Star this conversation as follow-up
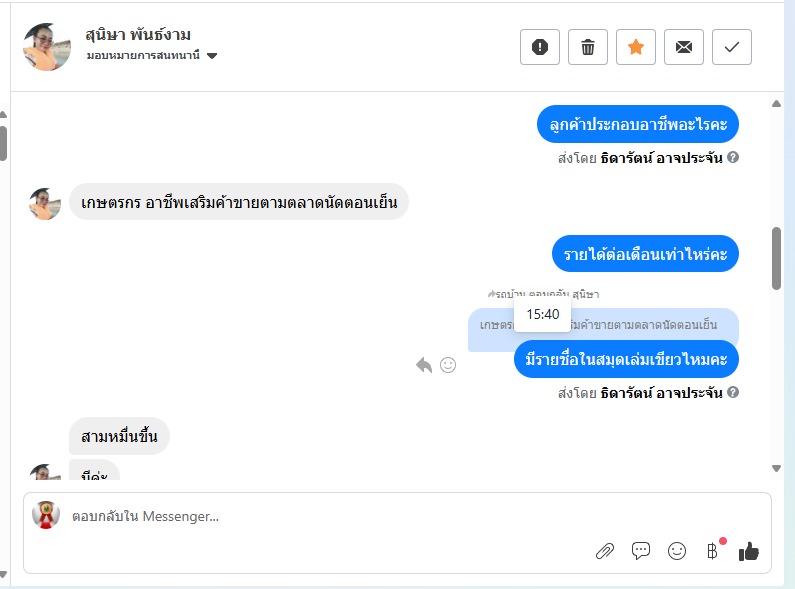795x589 pixels. tap(636, 47)
